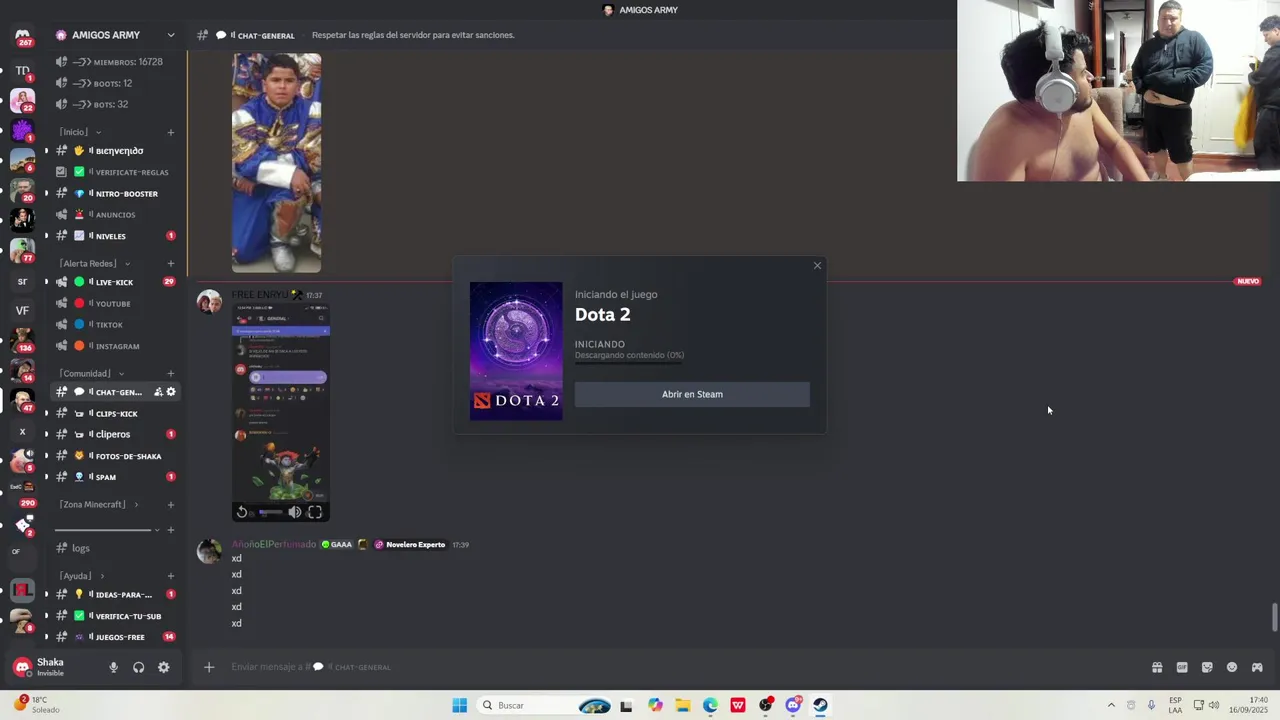Expand the Ayuda category
1280x720 pixels.
(x=81, y=576)
